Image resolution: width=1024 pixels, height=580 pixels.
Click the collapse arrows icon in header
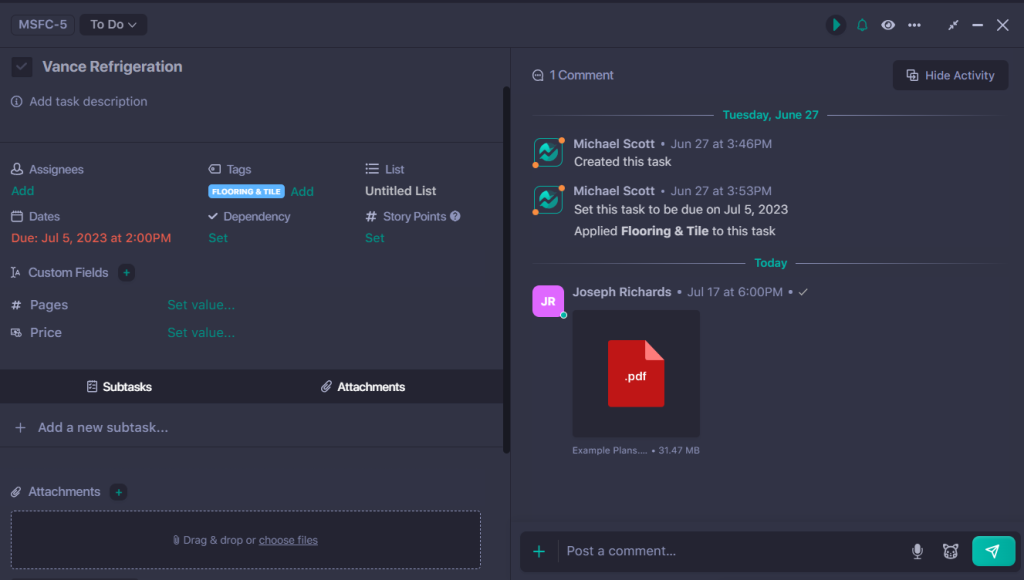(x=953, y=25)
